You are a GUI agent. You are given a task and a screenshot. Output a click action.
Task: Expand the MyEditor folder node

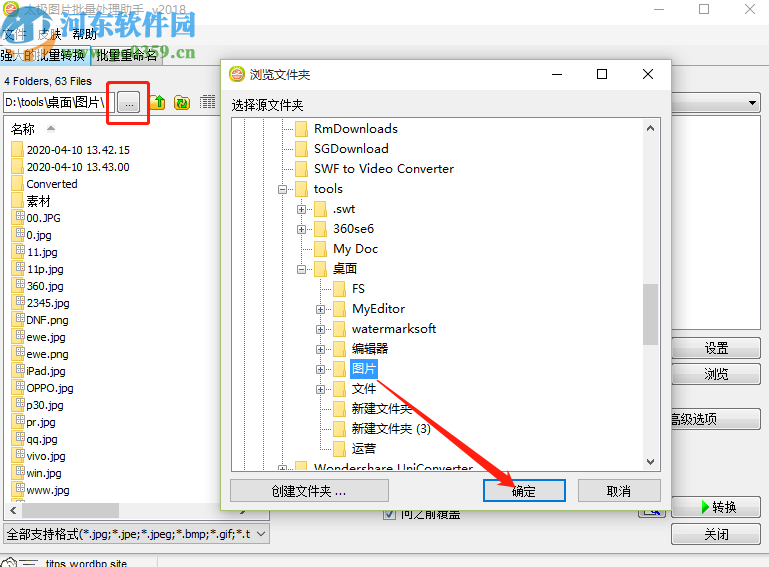pyautogui.click(x=320, y=309)
